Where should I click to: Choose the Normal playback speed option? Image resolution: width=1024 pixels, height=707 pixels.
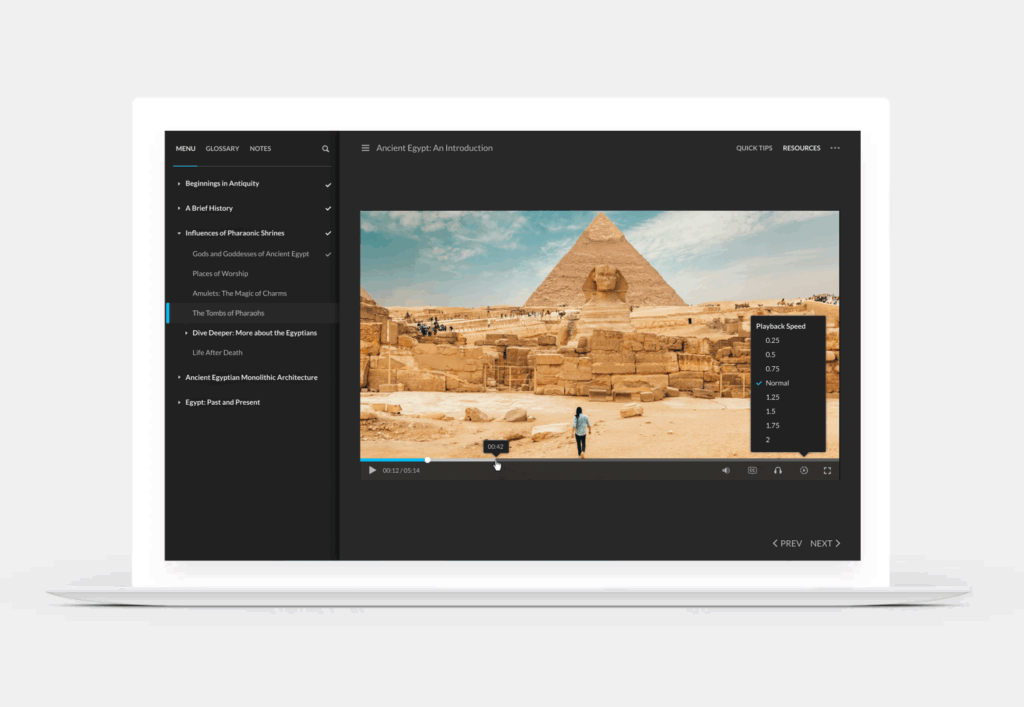(x=777, y=383)
